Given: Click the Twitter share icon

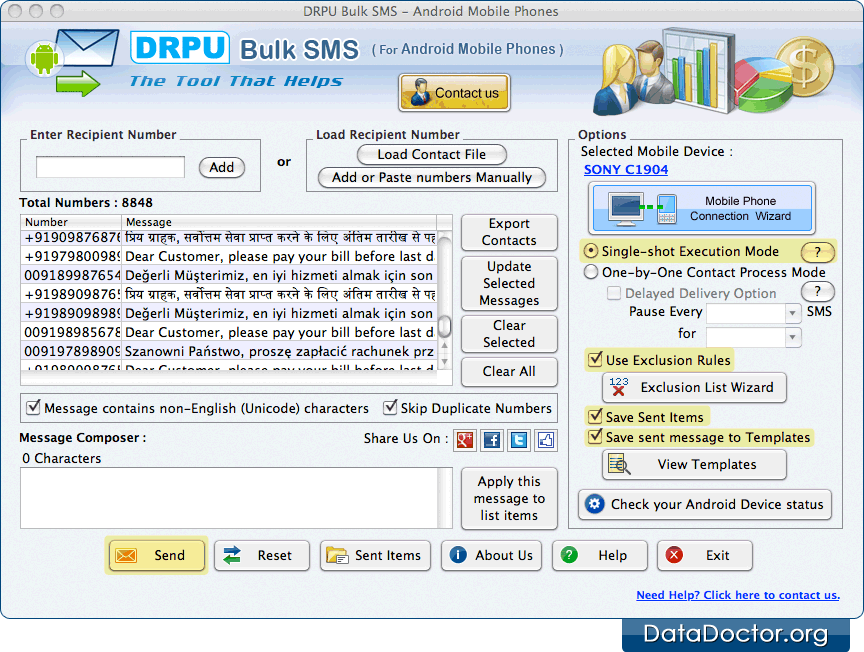Looking at the screenshot, I should click(x=519, y=440).
